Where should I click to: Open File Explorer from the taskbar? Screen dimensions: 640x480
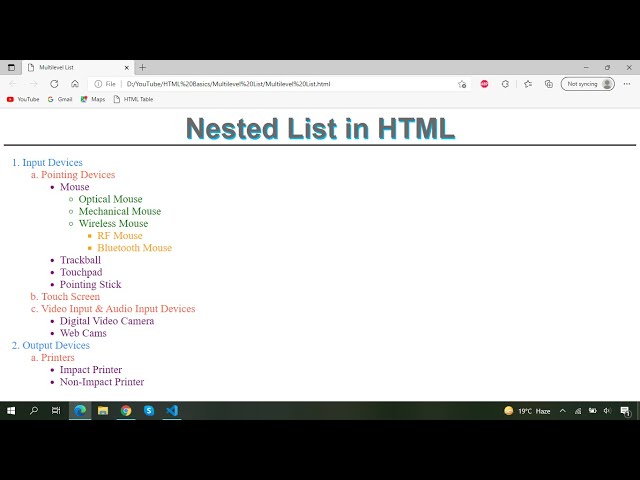point(103,411)
